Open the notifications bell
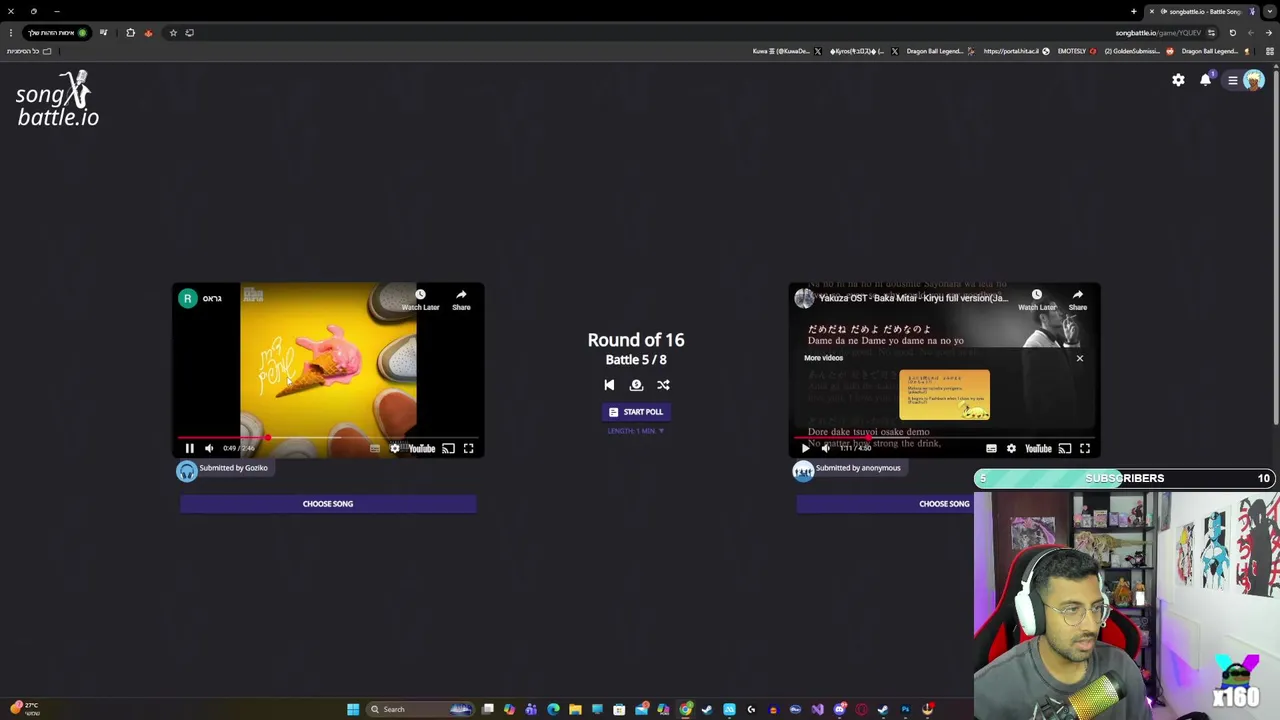Viewport: 1280px width, 720px height. (x=1206, y=80)
